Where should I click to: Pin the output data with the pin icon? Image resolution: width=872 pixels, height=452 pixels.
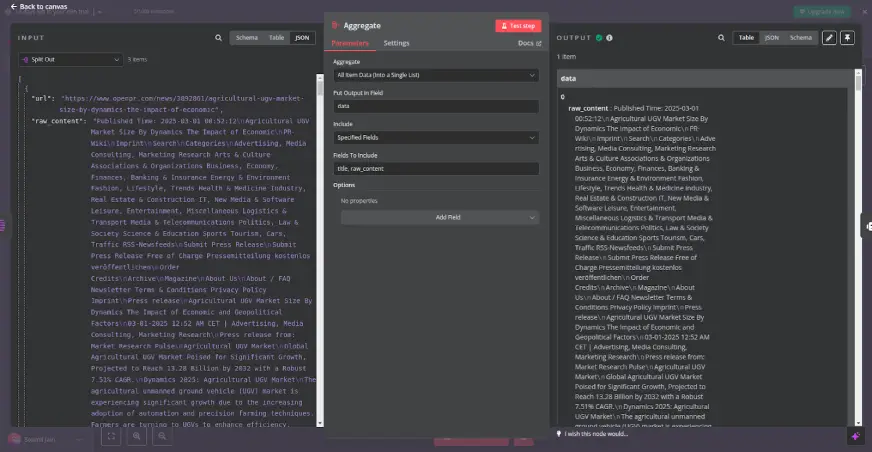pos(848,38)
